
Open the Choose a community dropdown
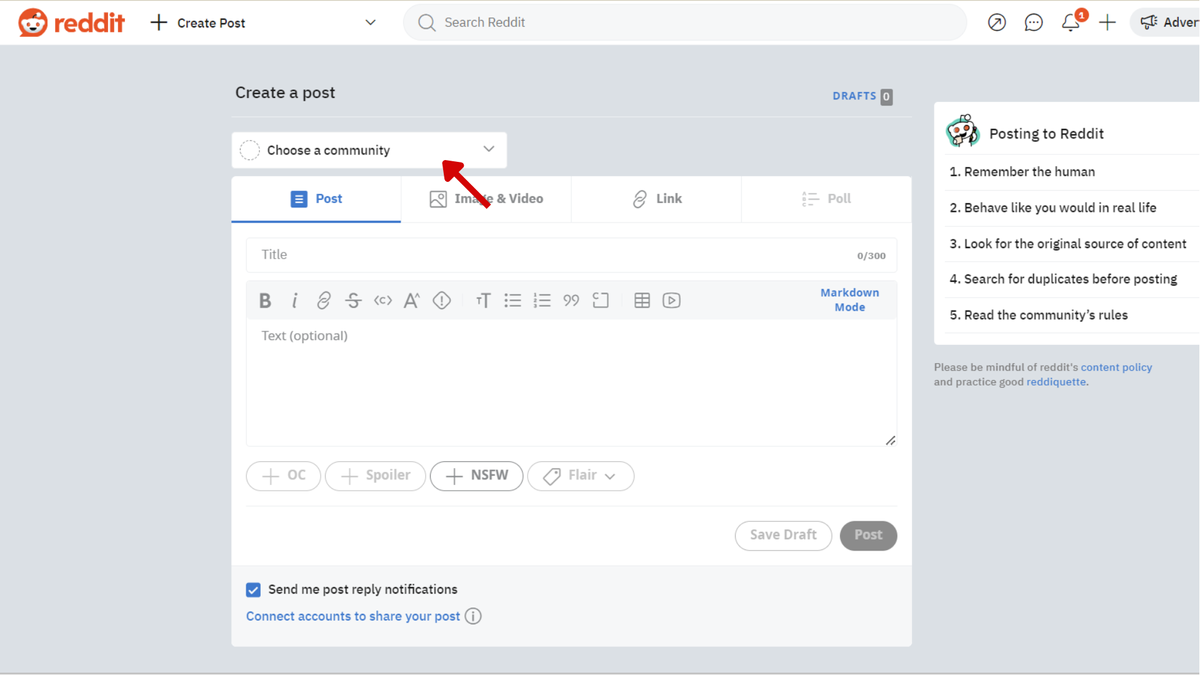click(x=369, y=149)
